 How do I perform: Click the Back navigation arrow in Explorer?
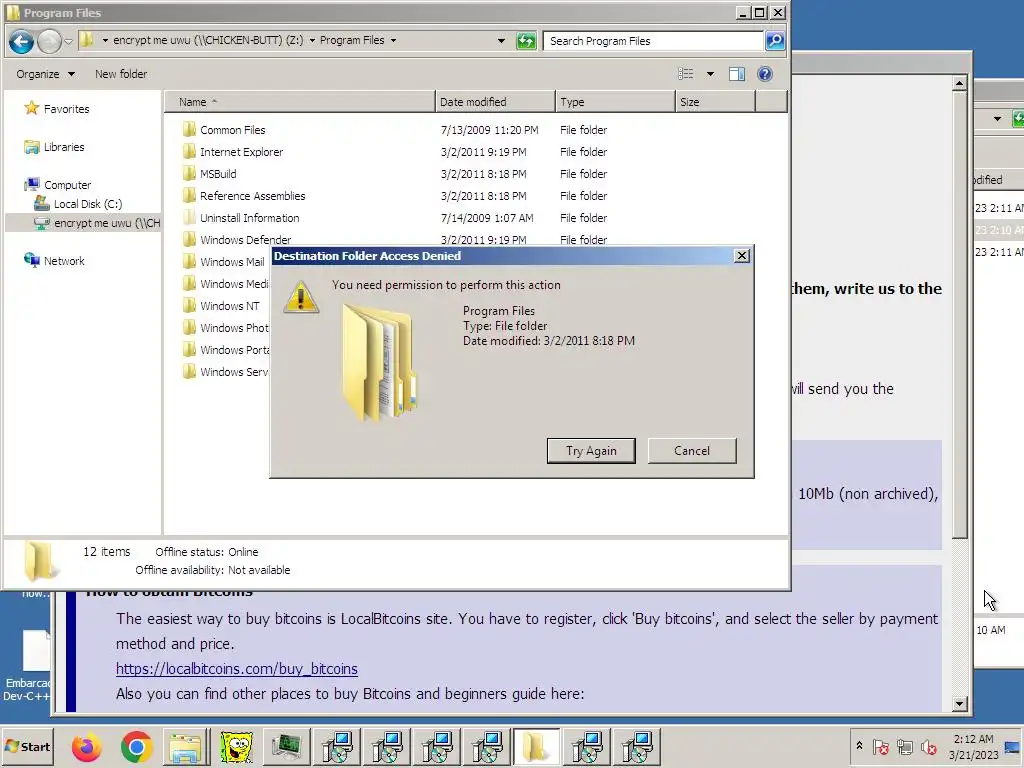tap(21, 41)
